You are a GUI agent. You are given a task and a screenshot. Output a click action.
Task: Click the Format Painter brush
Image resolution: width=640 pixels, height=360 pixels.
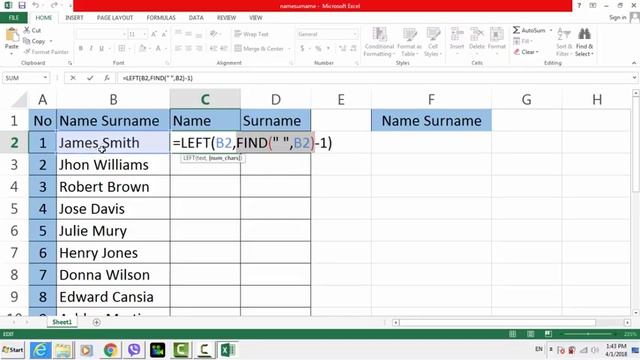click(27, 52)
